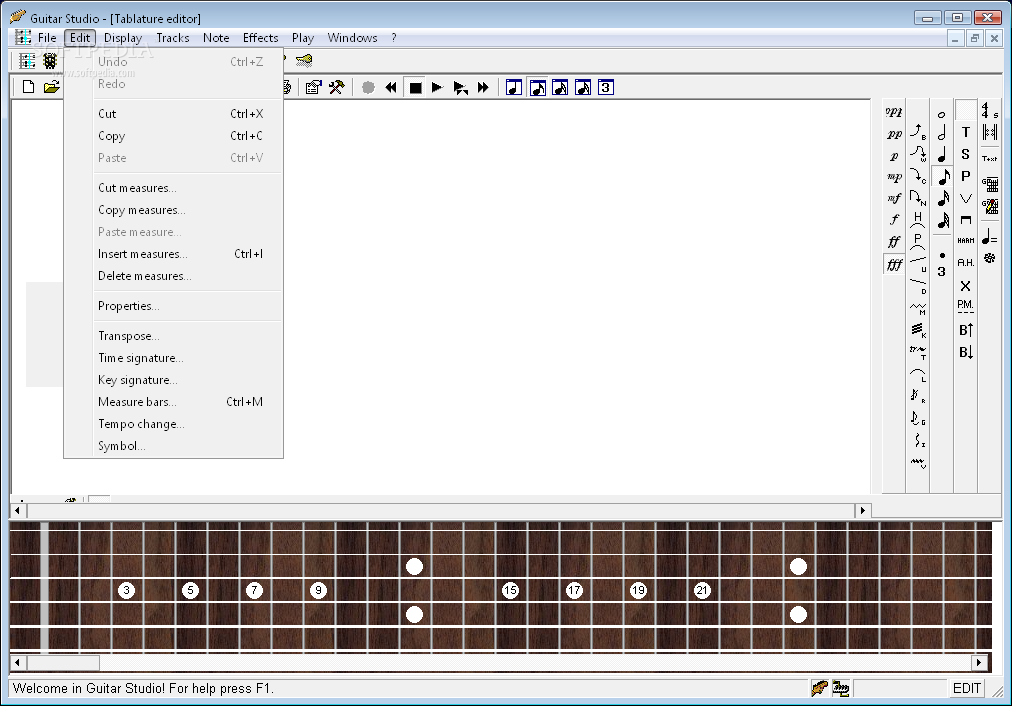Apply the vibrato M effect icon
Screen dimensions: 1012x706
pos(918,308)
